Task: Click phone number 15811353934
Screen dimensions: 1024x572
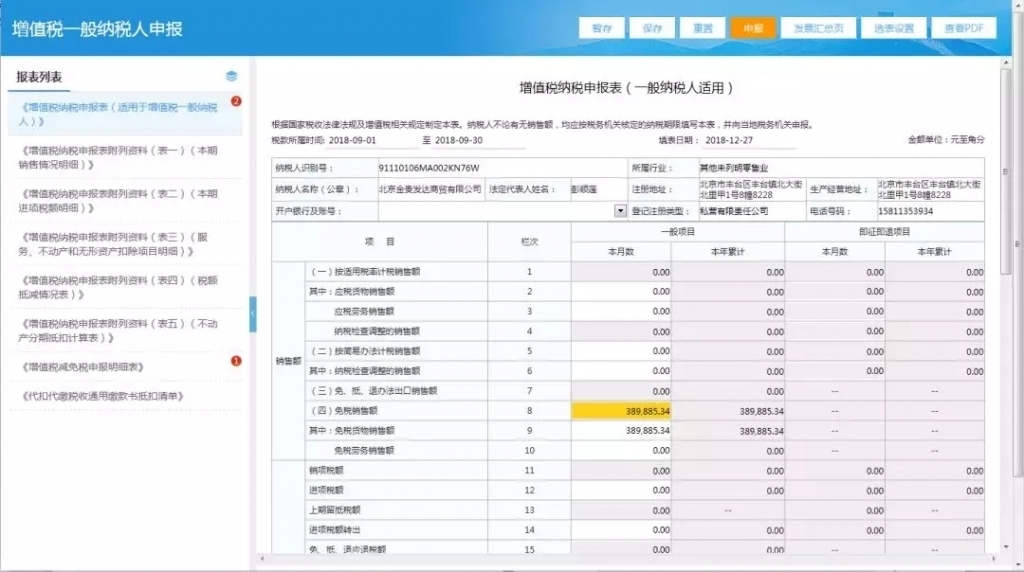Action: [x=905, y=211]
